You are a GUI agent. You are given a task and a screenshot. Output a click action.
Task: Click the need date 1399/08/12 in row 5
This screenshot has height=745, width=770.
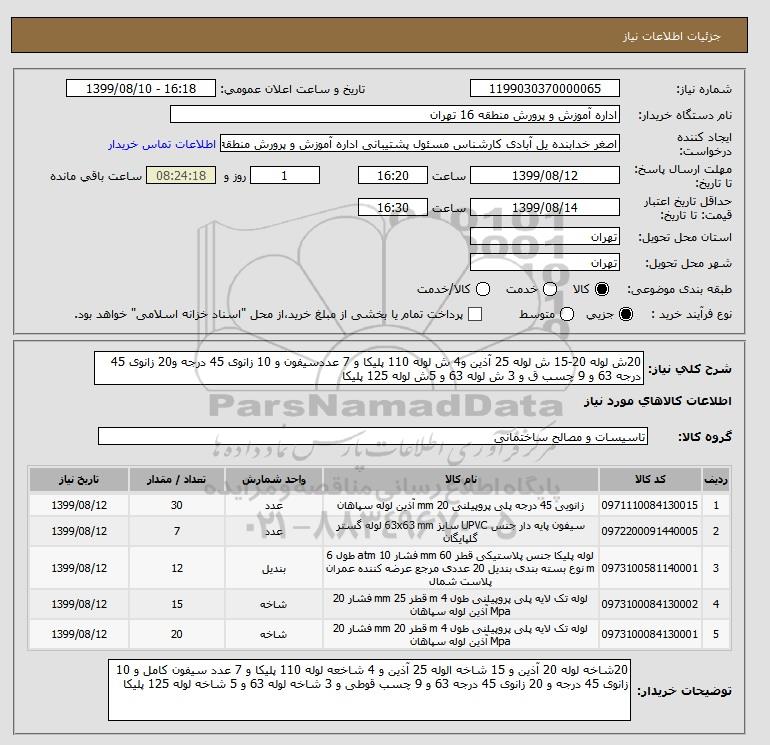(79, 634)
